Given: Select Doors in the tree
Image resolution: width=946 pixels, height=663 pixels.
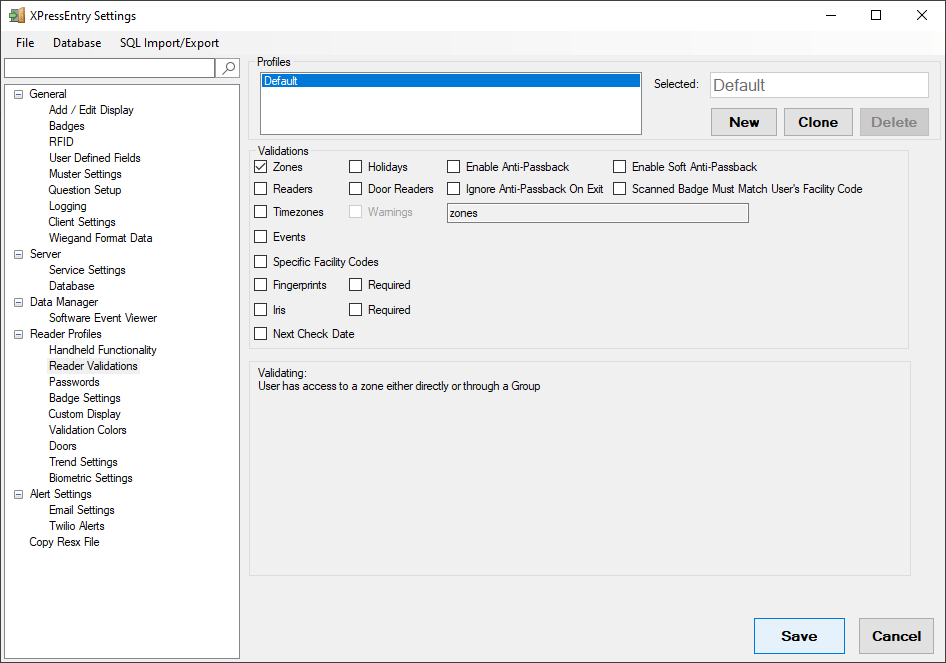Looking at the screenshot, I should coord(63,446).
